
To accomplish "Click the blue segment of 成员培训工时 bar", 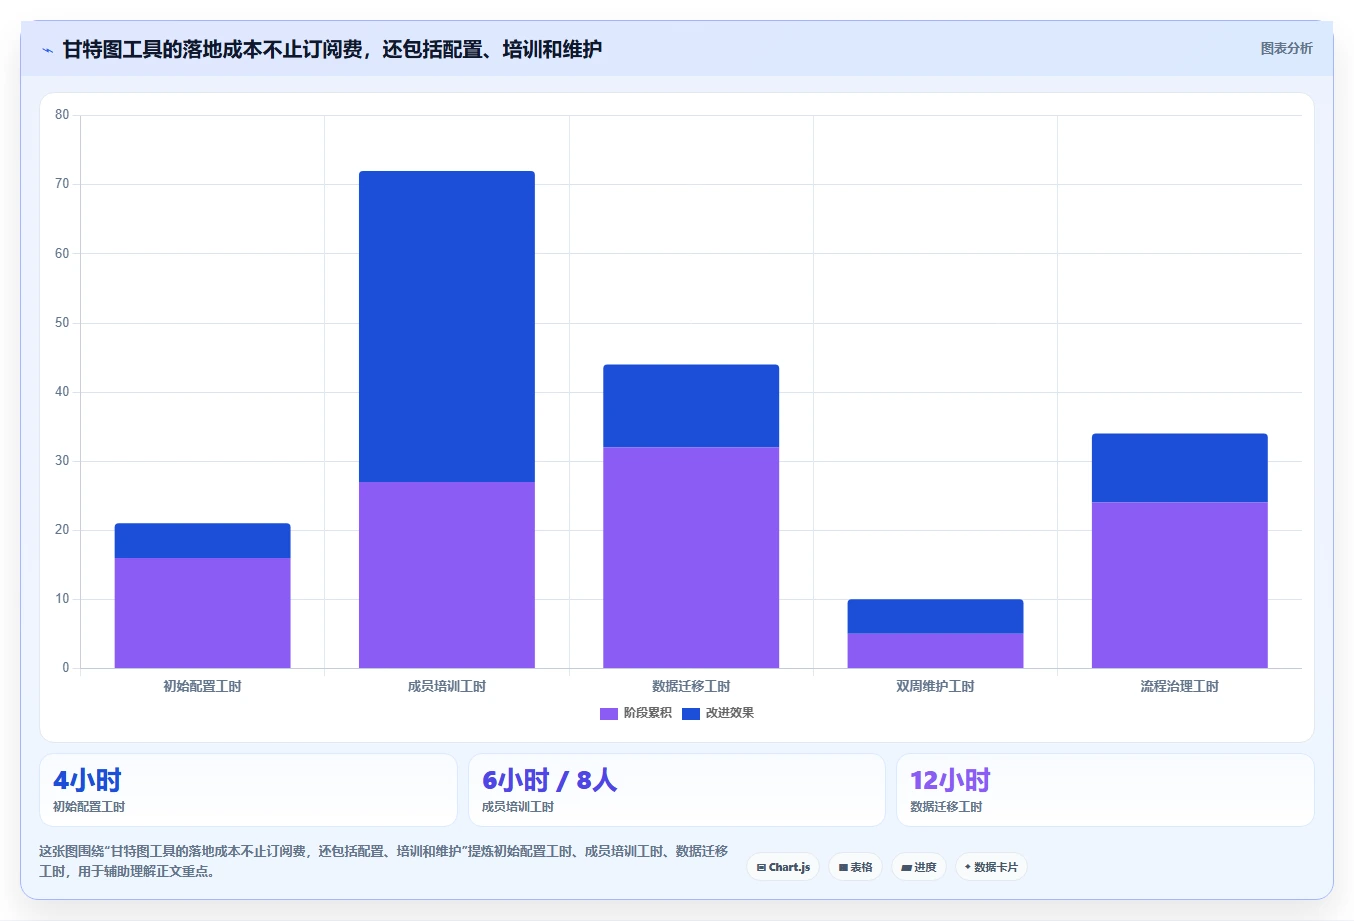I will tap(447, 327).
